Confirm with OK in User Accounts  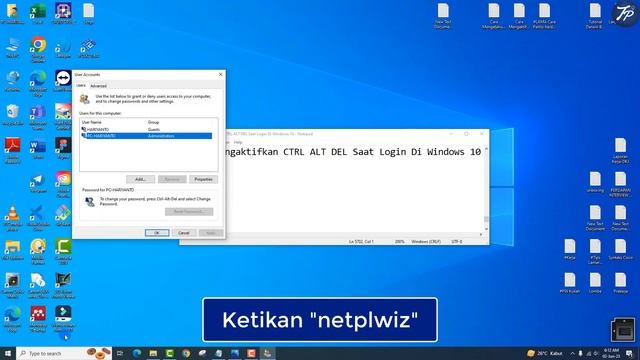157,233
